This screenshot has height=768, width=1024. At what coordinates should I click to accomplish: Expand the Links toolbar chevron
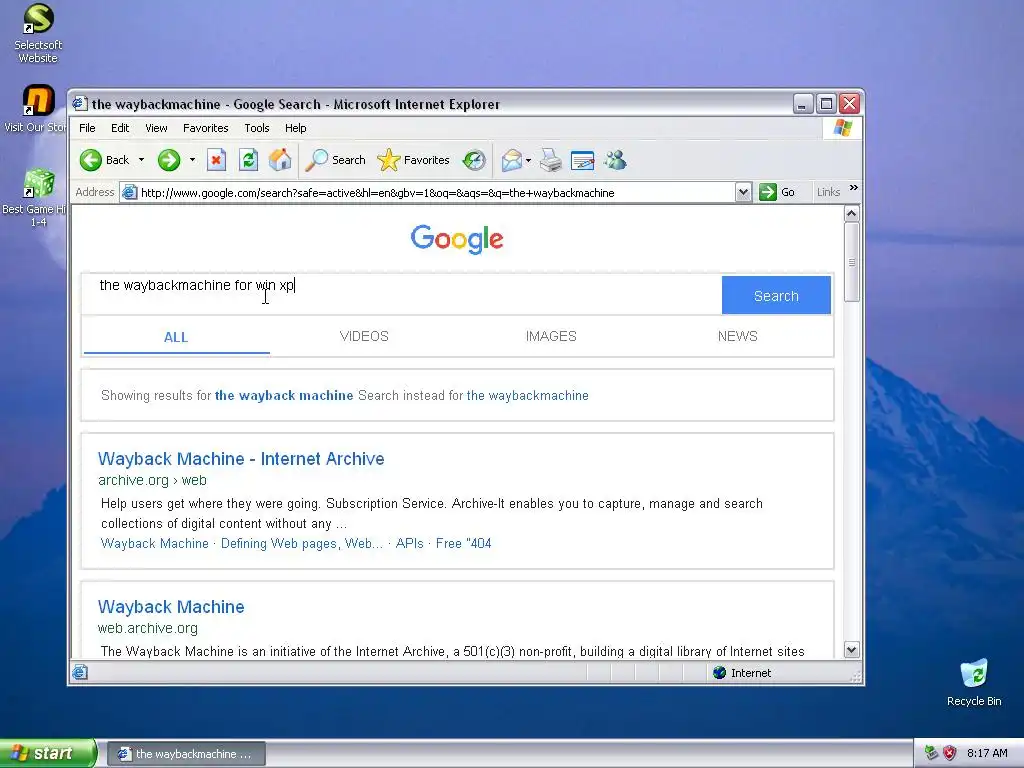[x=853, y=188]
